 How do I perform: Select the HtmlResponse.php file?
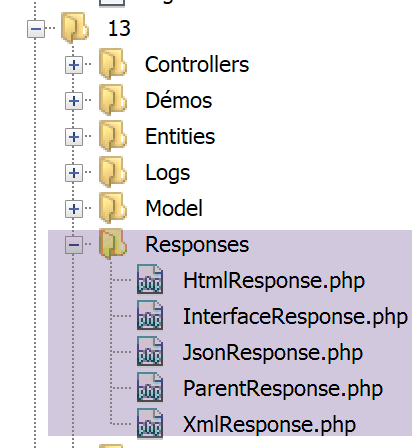[274, 281]
